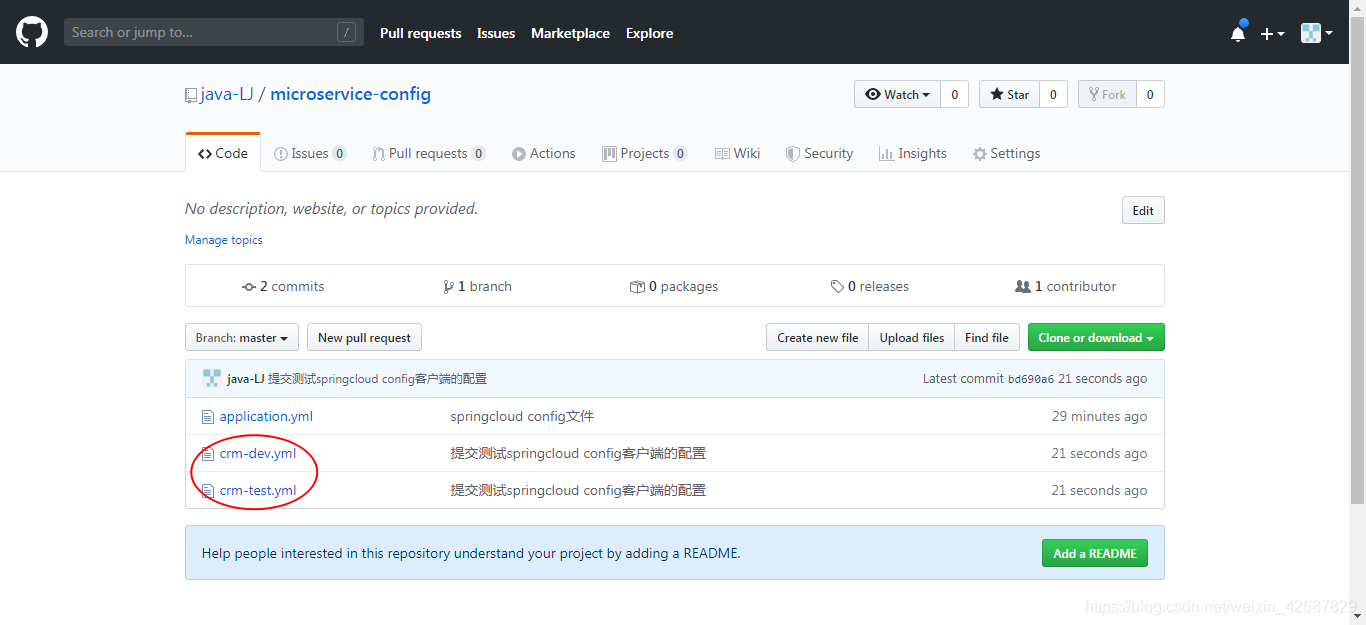Click Edit description button
Viewport: 1366px width, 625px height.
point(1143,210)
